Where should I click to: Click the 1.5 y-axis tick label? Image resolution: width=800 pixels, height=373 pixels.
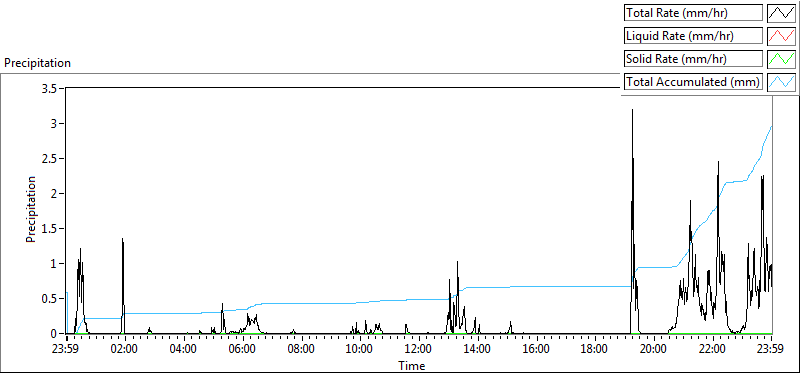point(49,229)
